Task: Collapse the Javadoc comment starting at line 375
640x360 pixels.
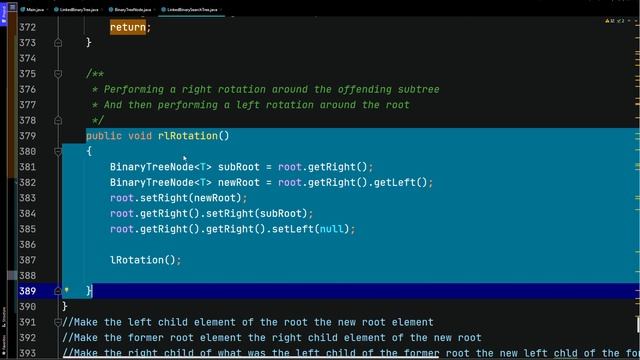Action: coord(58,74)
